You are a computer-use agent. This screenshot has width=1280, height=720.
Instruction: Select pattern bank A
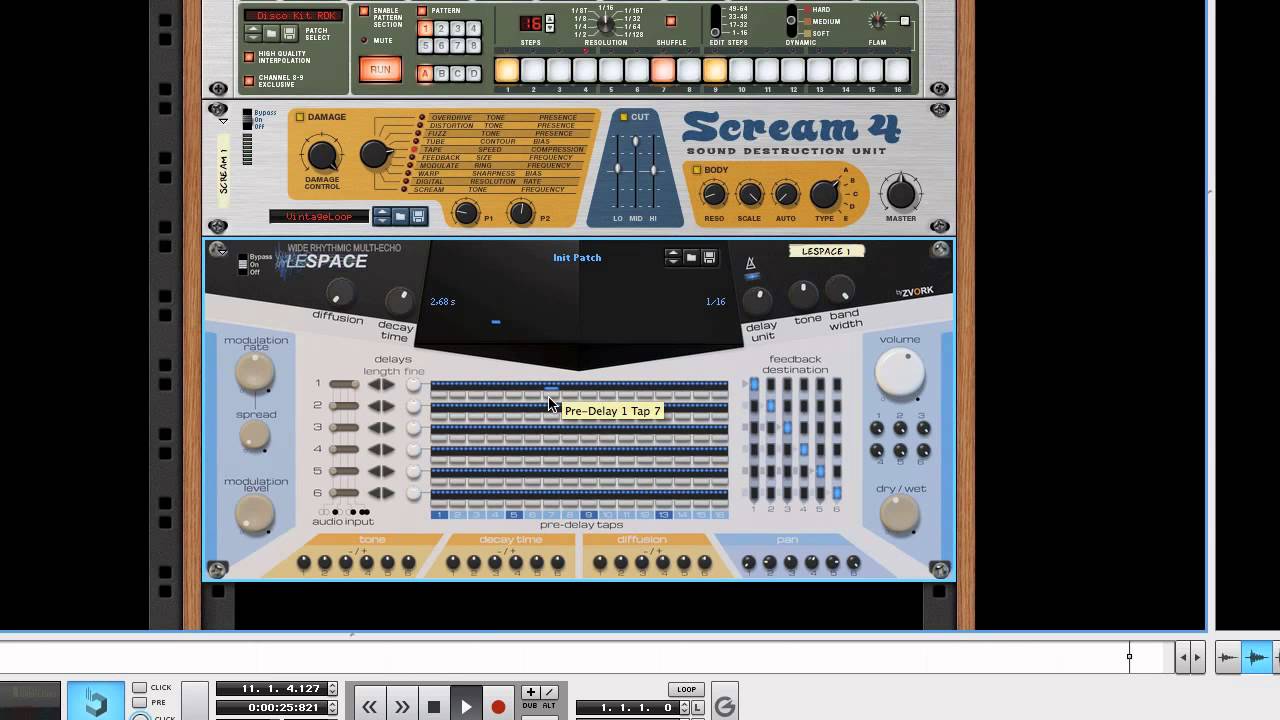(425, 73)
